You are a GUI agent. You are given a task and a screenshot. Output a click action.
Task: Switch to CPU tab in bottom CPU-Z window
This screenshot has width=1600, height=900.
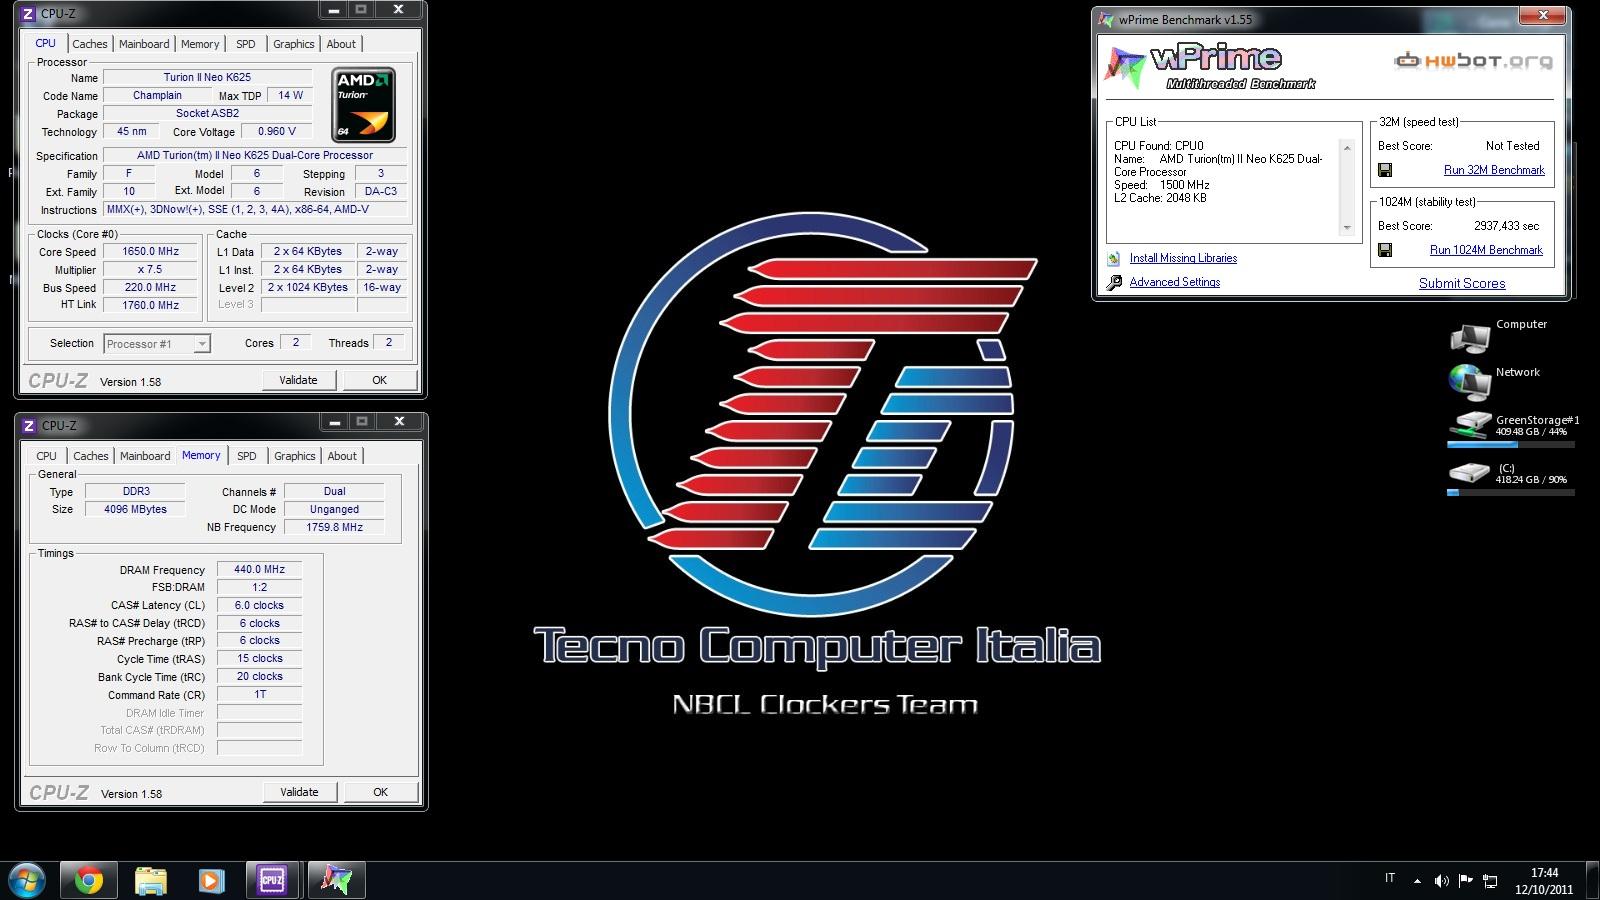pos(46,456)
